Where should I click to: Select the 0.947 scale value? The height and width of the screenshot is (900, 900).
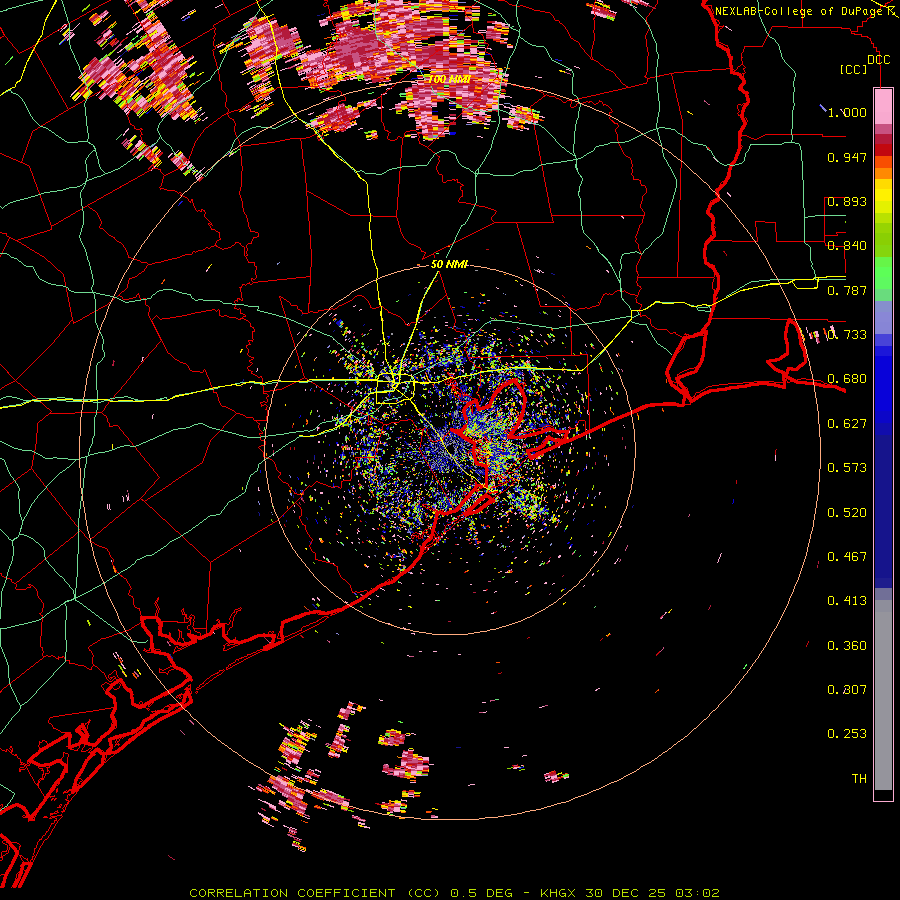[847, 157]
